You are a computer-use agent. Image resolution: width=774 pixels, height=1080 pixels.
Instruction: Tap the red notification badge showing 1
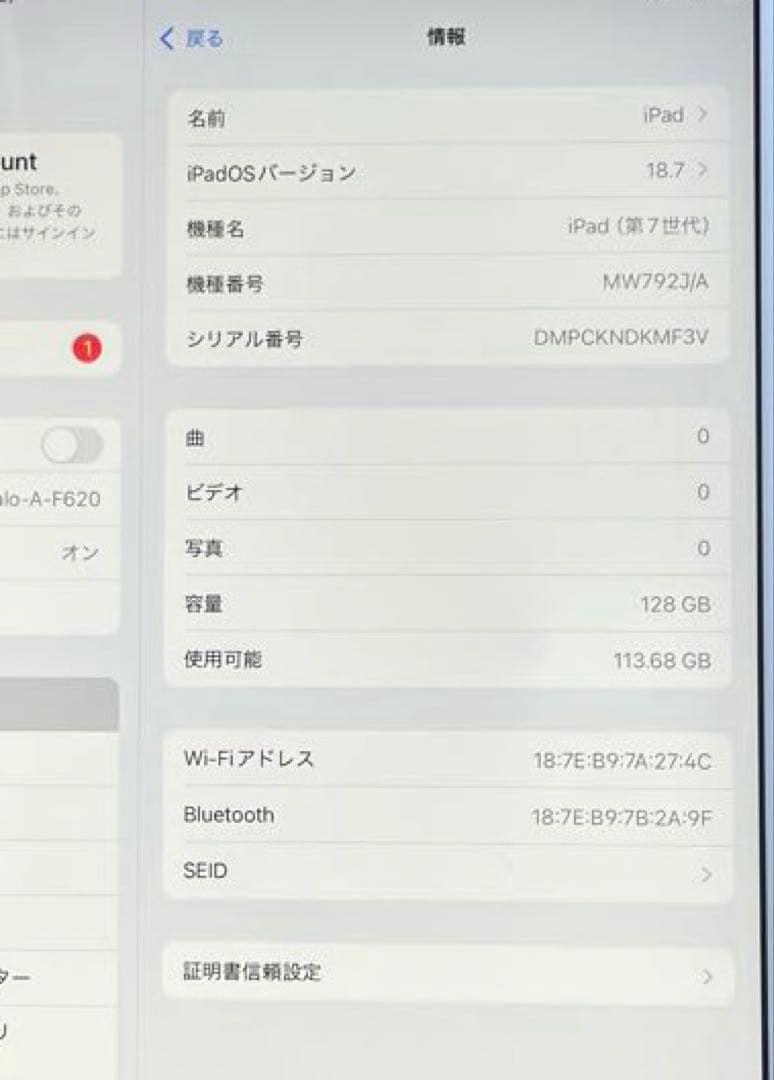click(x=87, y=349)
